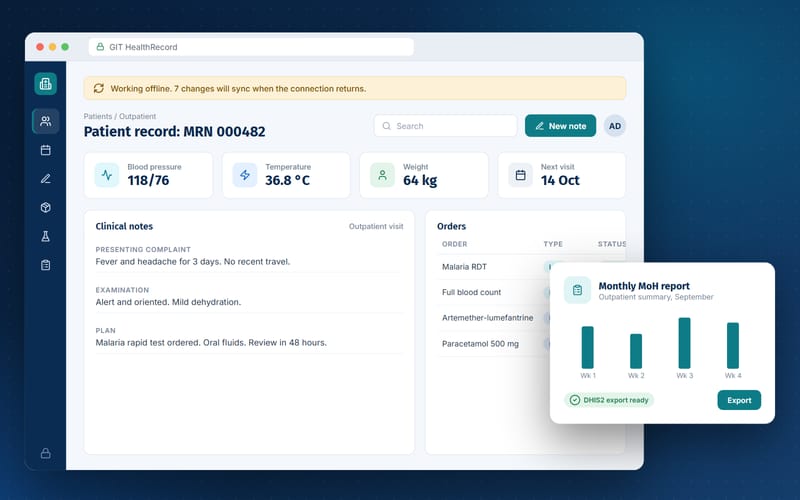This screenshot has height=500, width=800.
Task: Click the hospital logo icon in sidebar
Action: (x=45, y=84)
